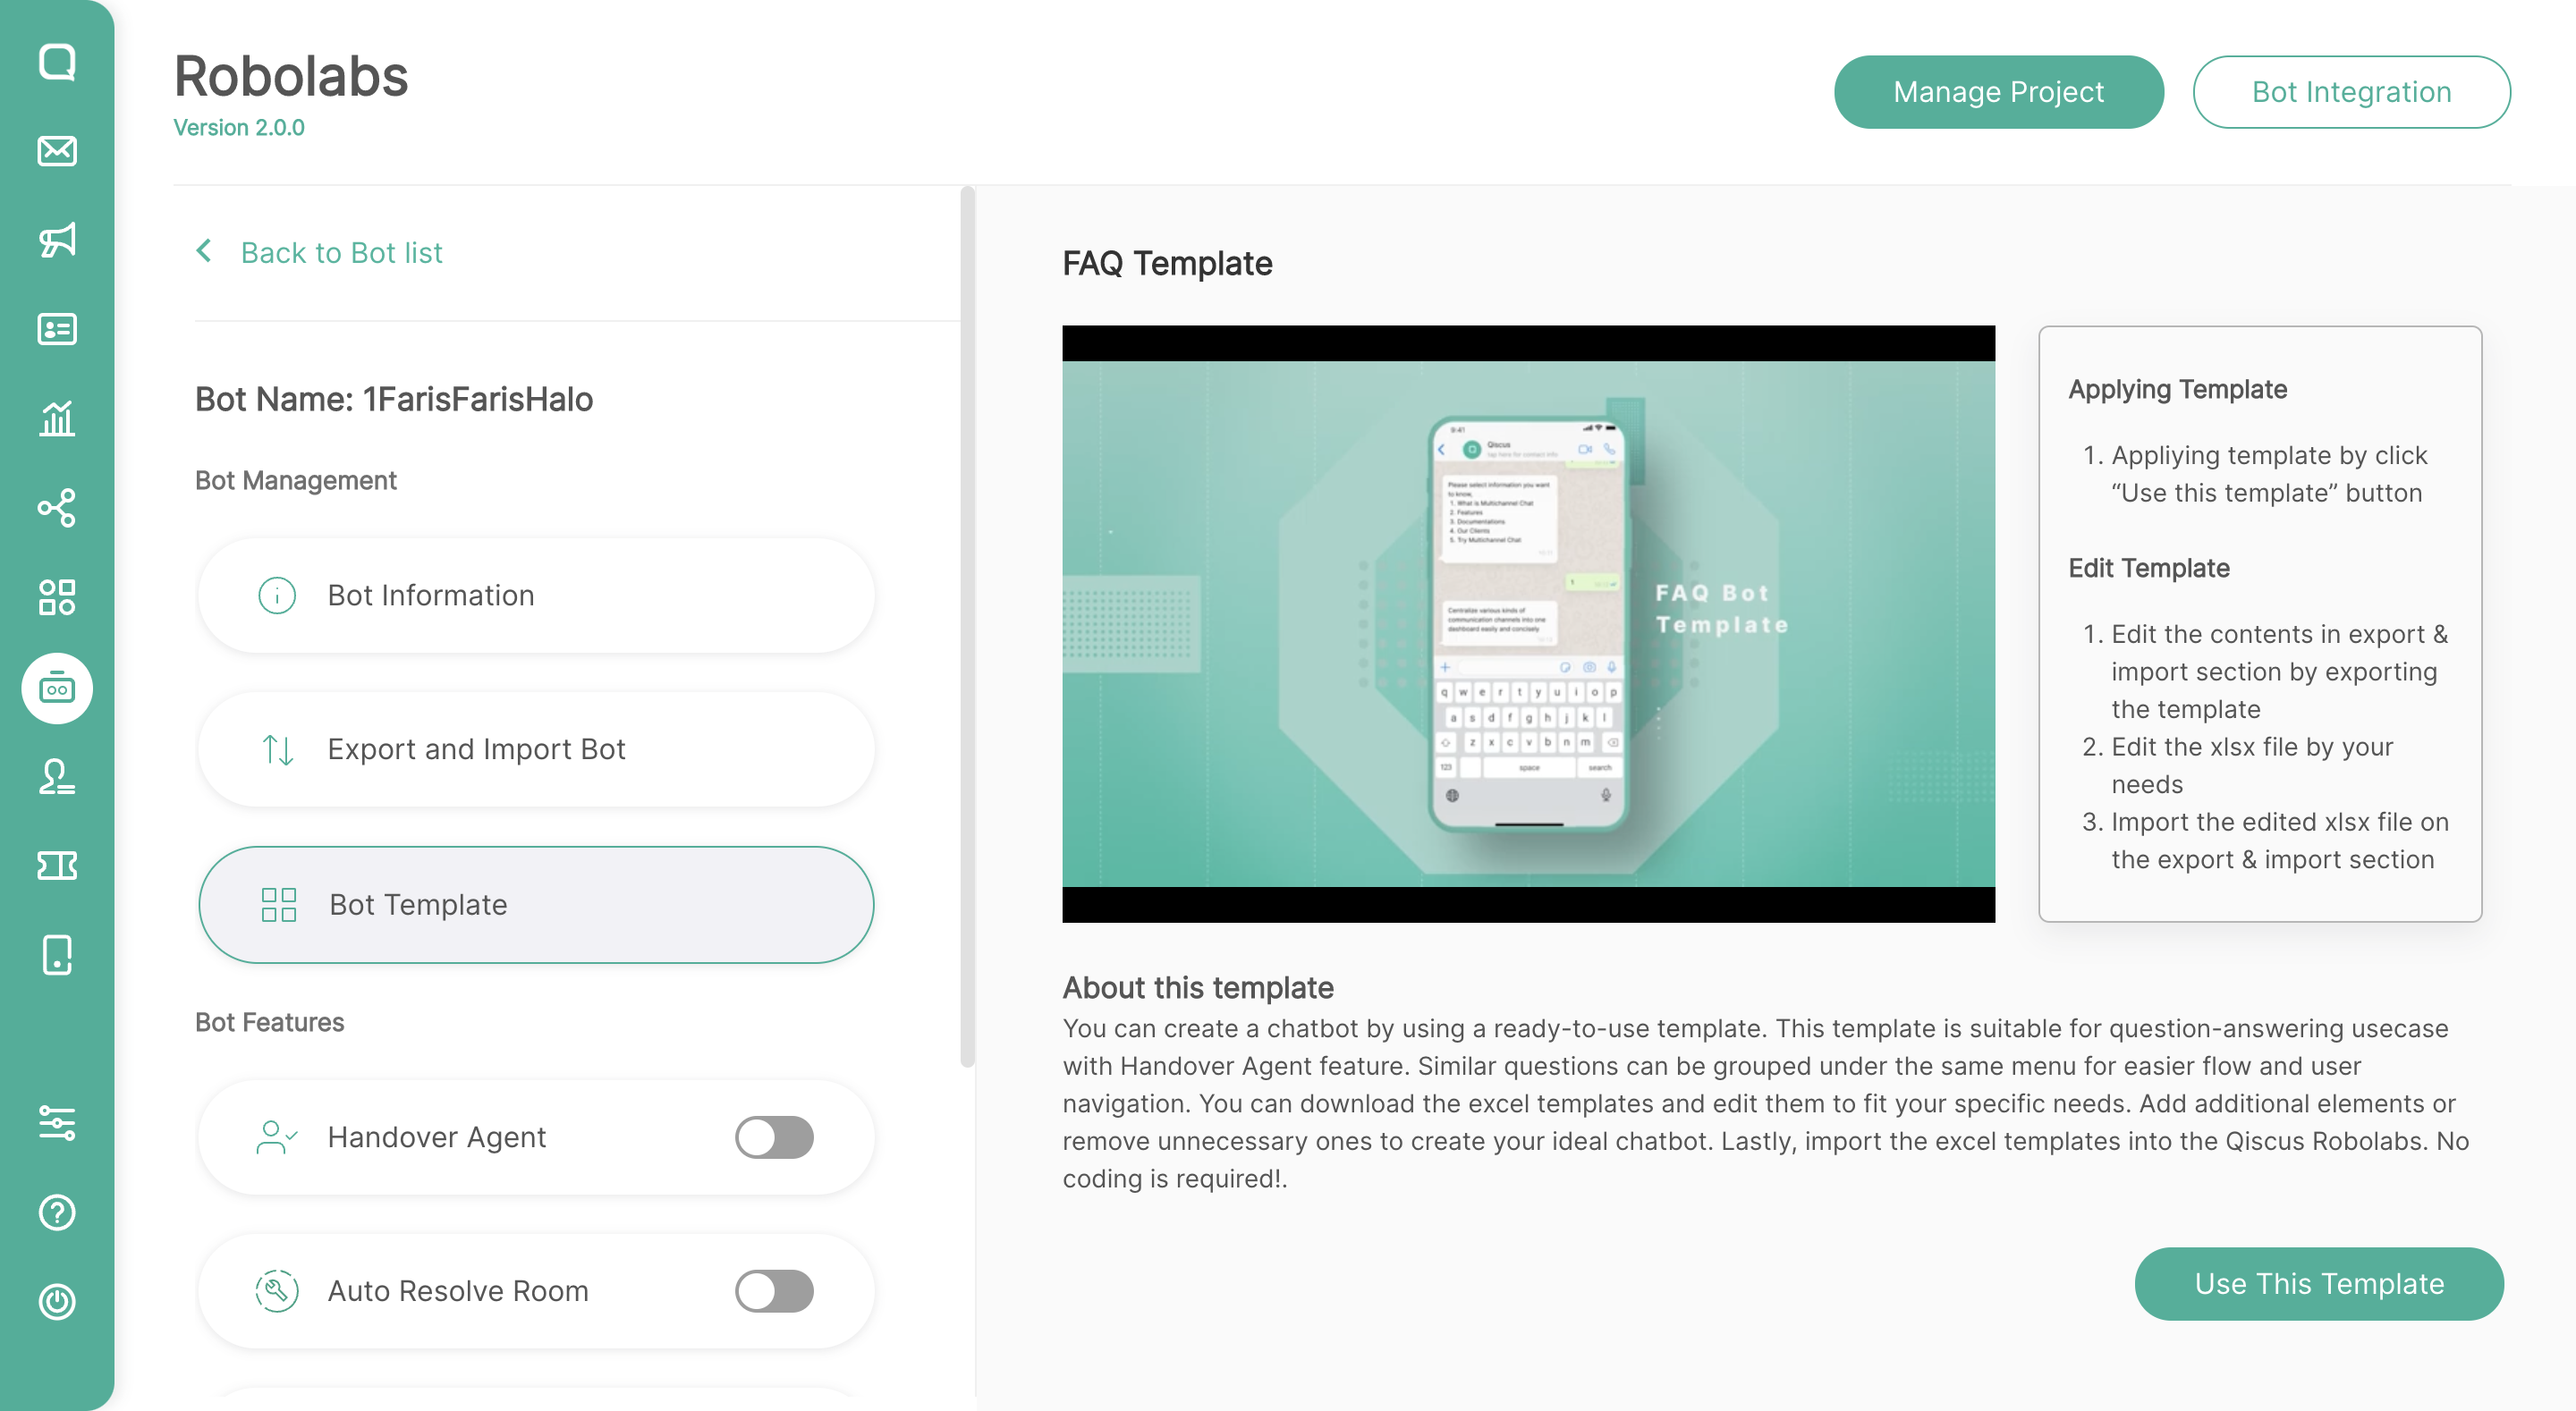Image resolution: width=2576 pixels, height=1411 pixels.
Task: Open the Bot Information menu item
Action: (536, 595)
